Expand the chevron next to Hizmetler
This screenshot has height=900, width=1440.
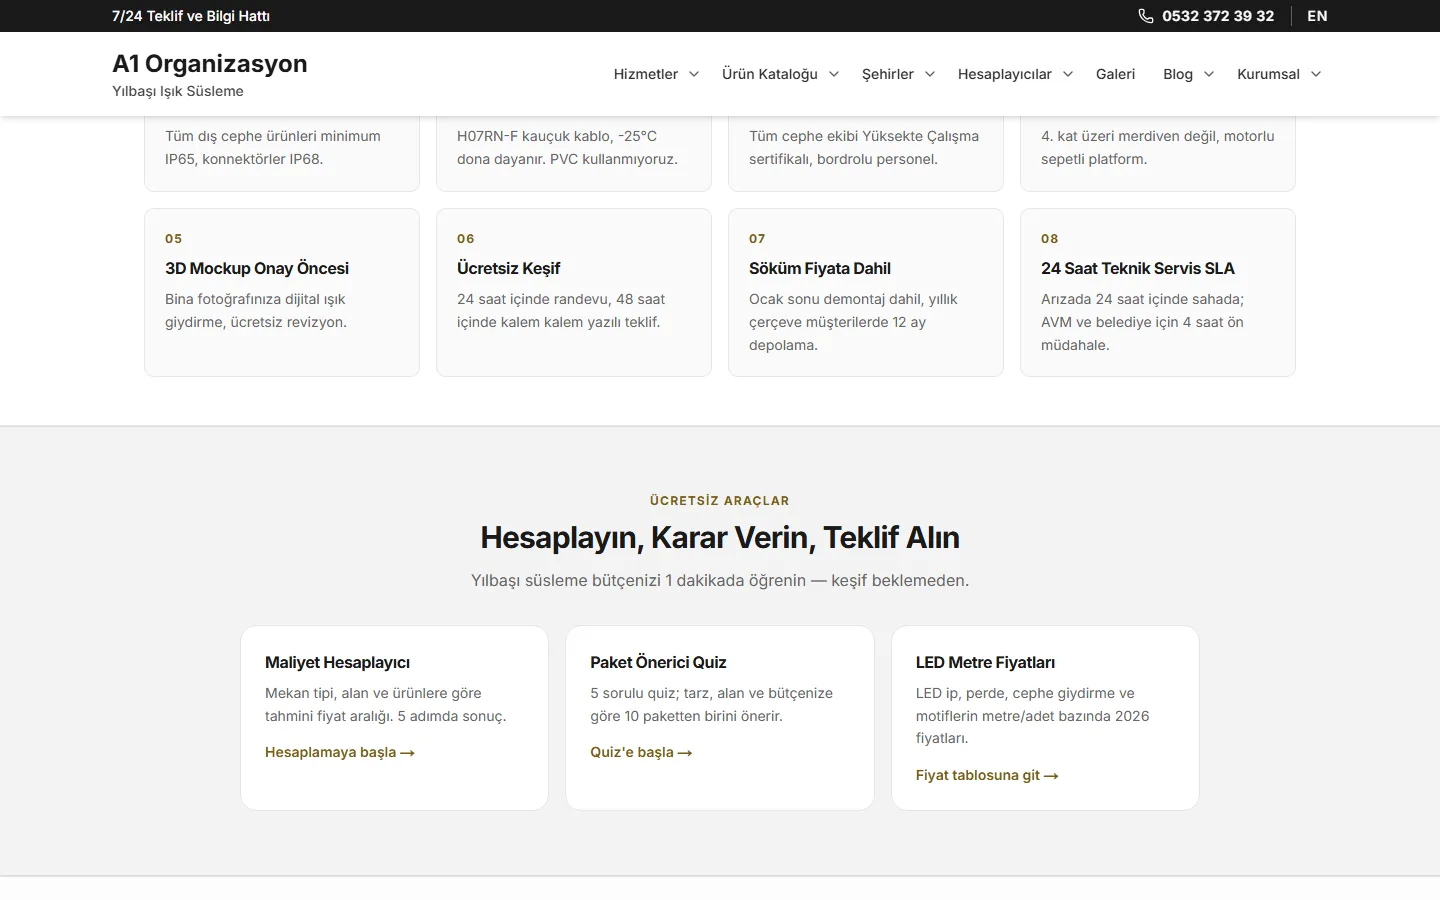tap(694, 74)
